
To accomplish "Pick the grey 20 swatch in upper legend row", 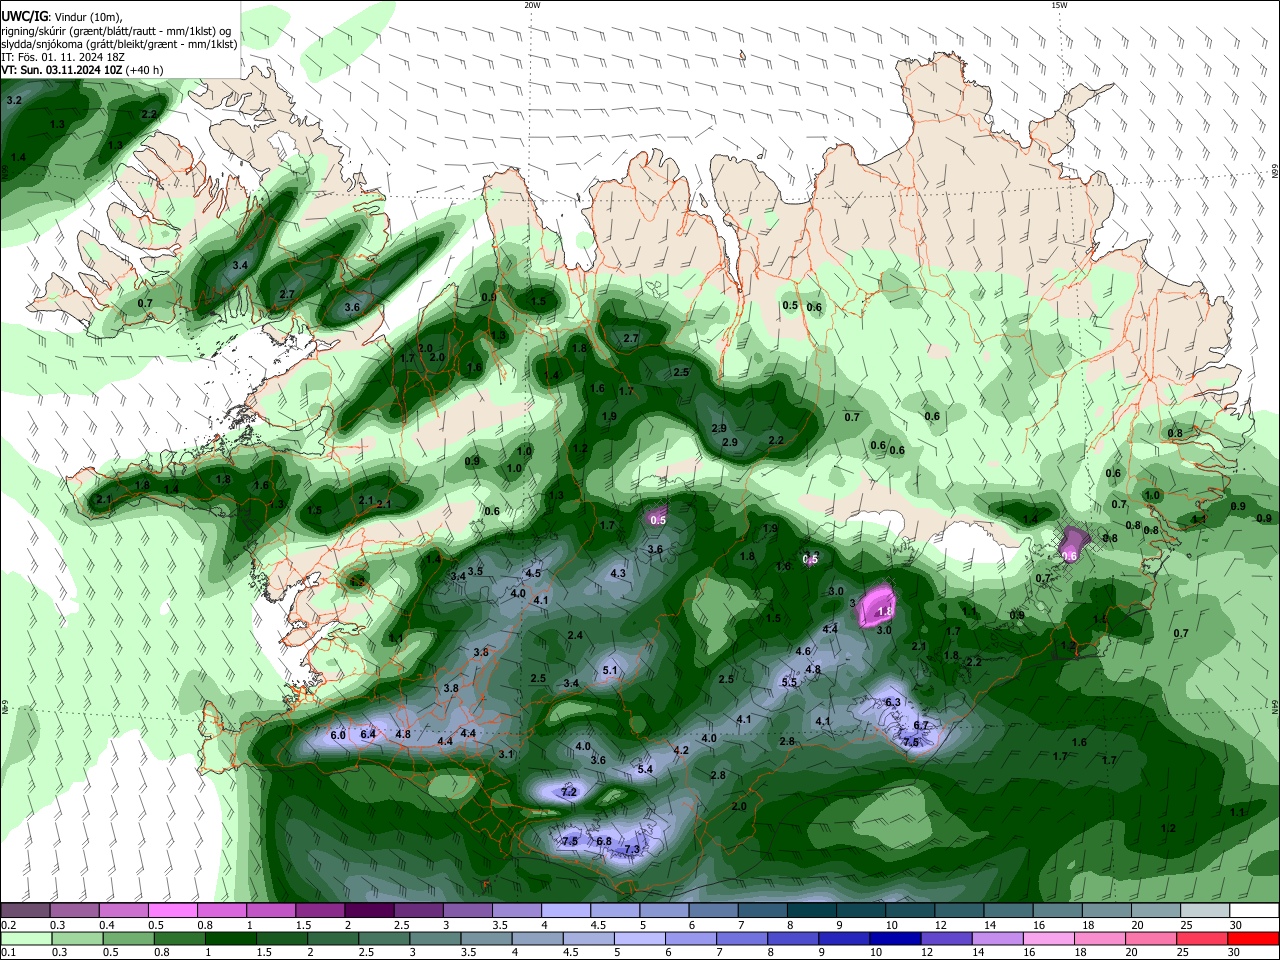I will [1157, 911].
